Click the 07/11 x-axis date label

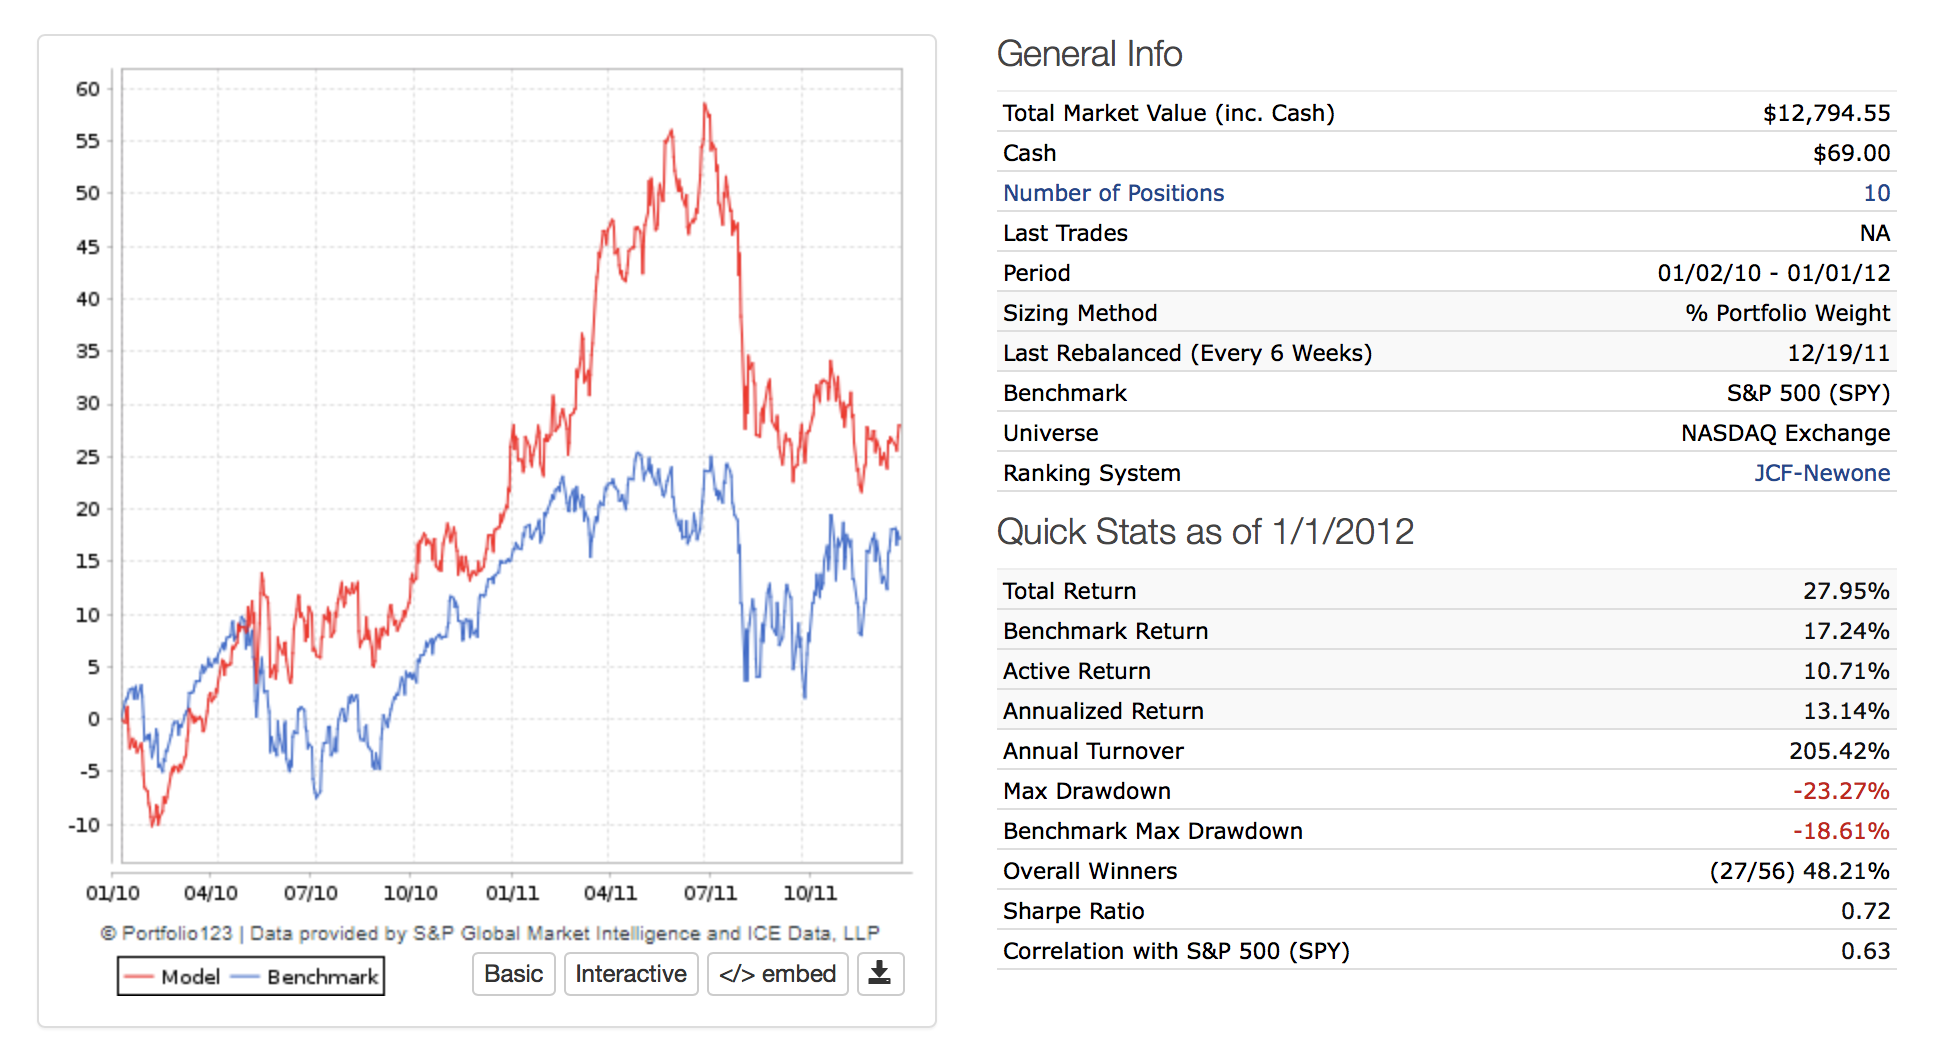tap(710, 893)
